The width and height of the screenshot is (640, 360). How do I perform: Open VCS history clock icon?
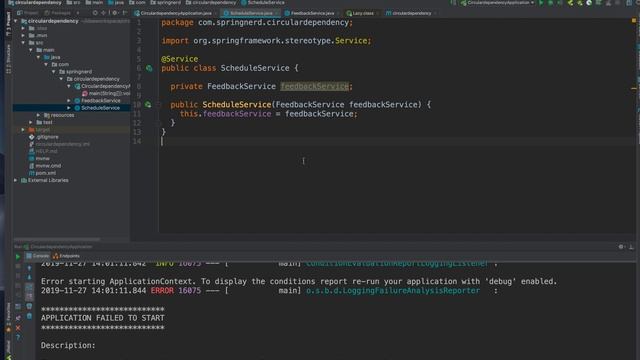point(589,3)
